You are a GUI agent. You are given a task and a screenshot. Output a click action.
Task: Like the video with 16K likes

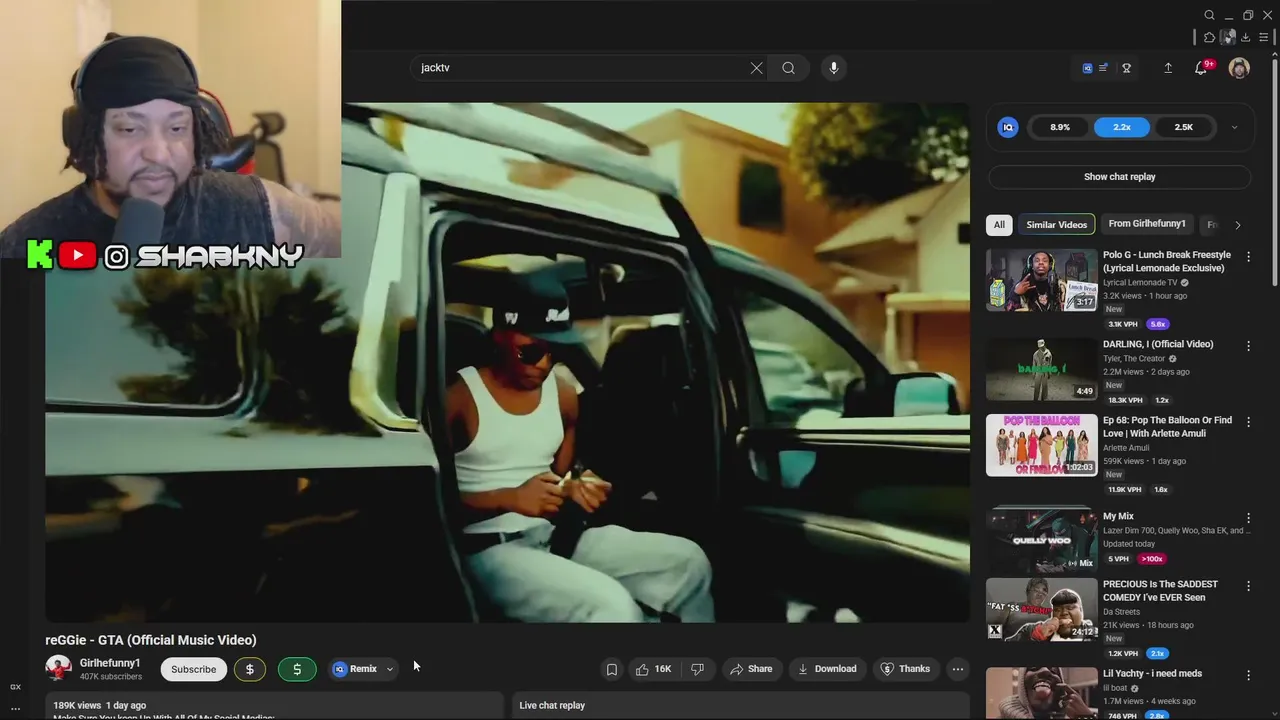[x=653, y=669]
